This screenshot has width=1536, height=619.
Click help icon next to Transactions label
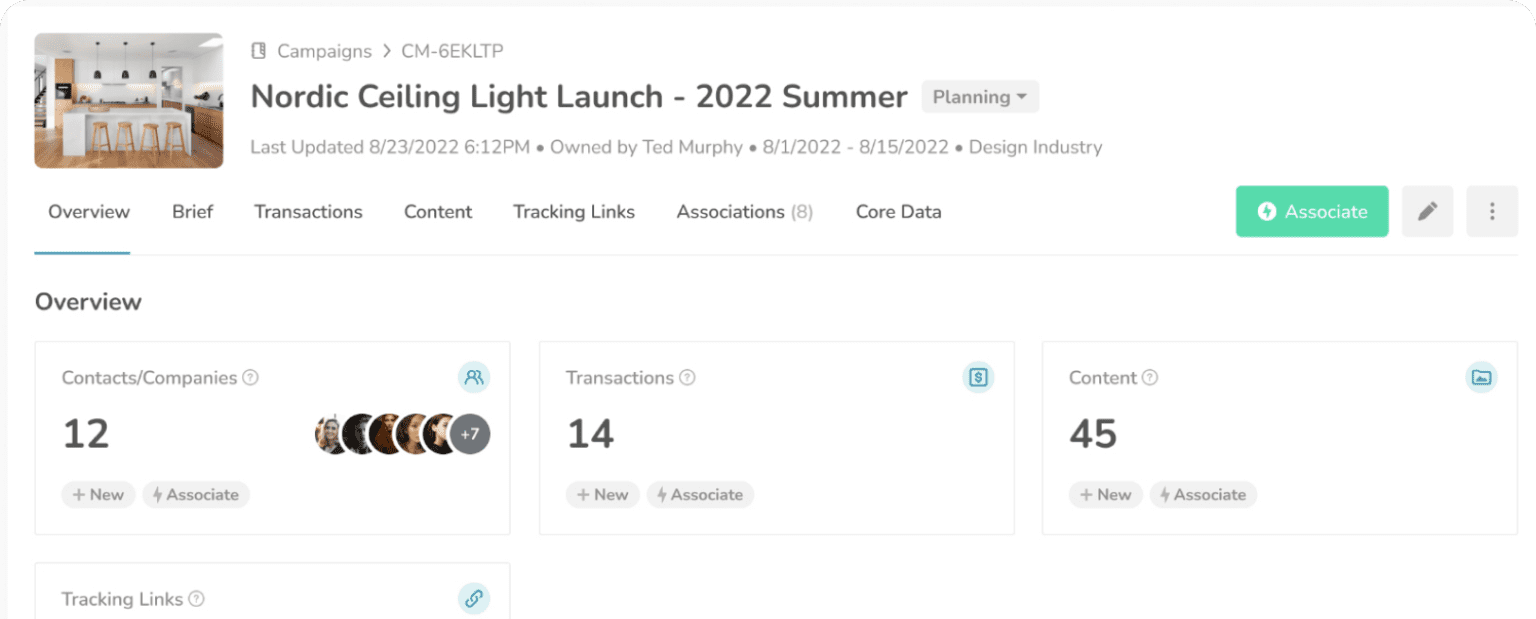point(687,378)
